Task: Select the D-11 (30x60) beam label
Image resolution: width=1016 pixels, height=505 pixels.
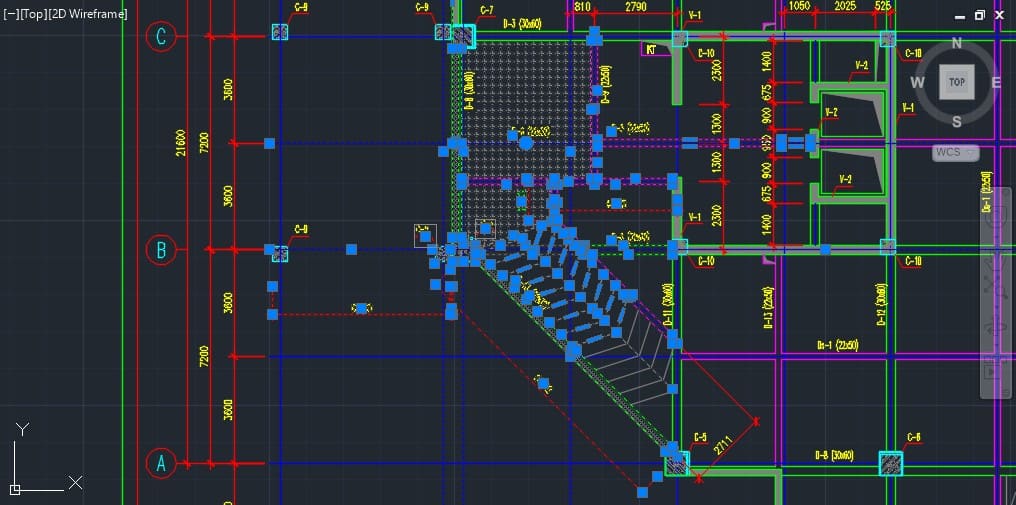Action: 668,304
